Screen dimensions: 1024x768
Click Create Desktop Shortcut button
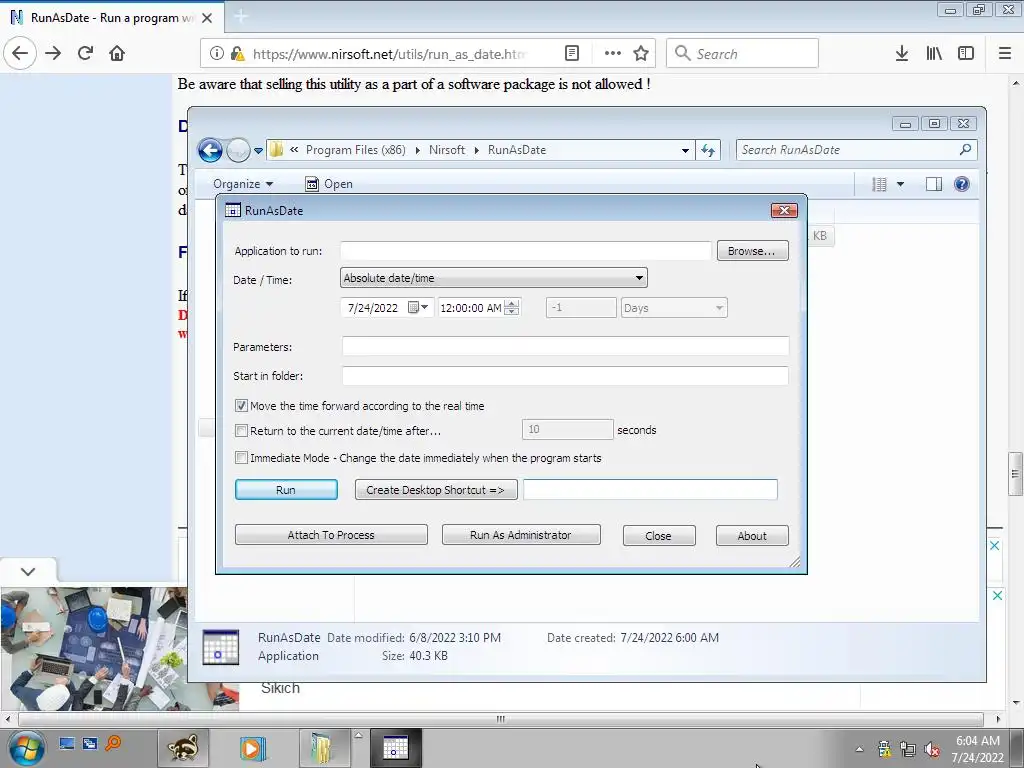click(436, 490)
